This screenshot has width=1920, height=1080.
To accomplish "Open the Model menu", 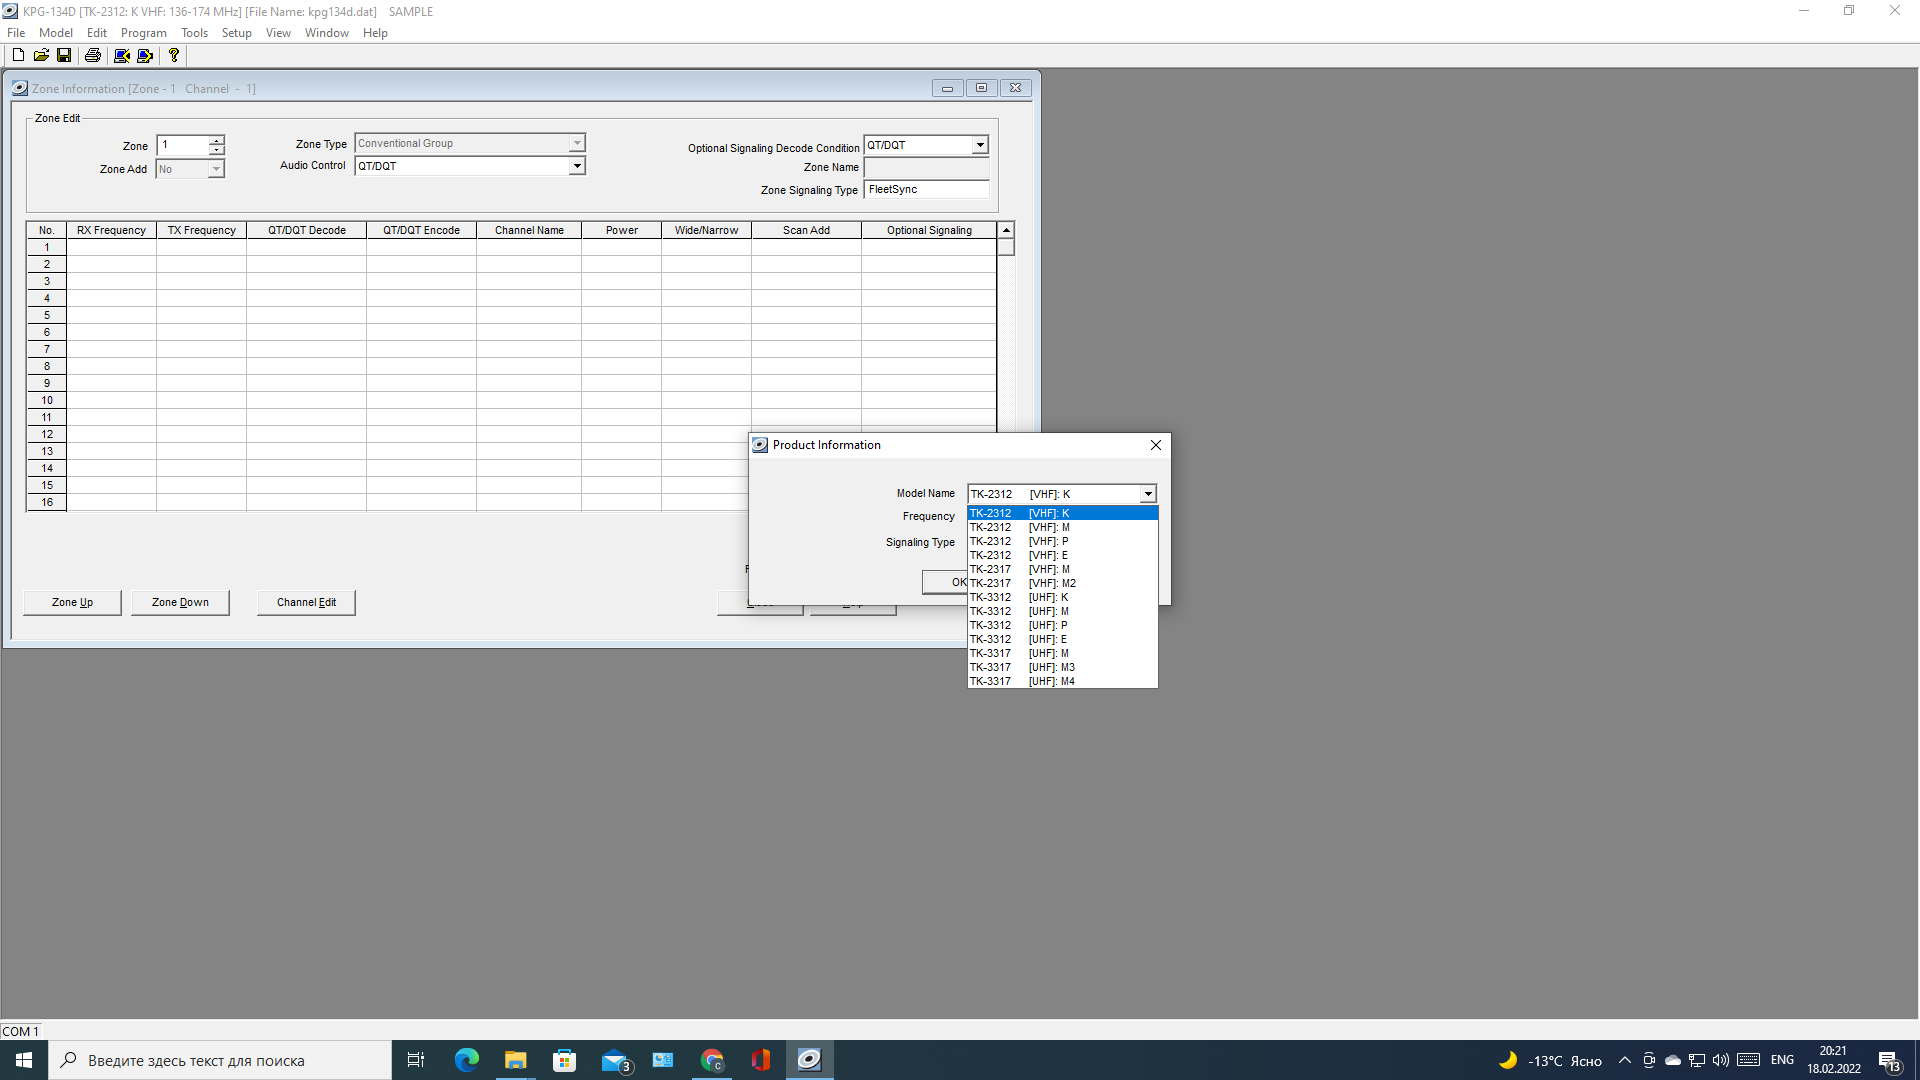I will [56, 33].
